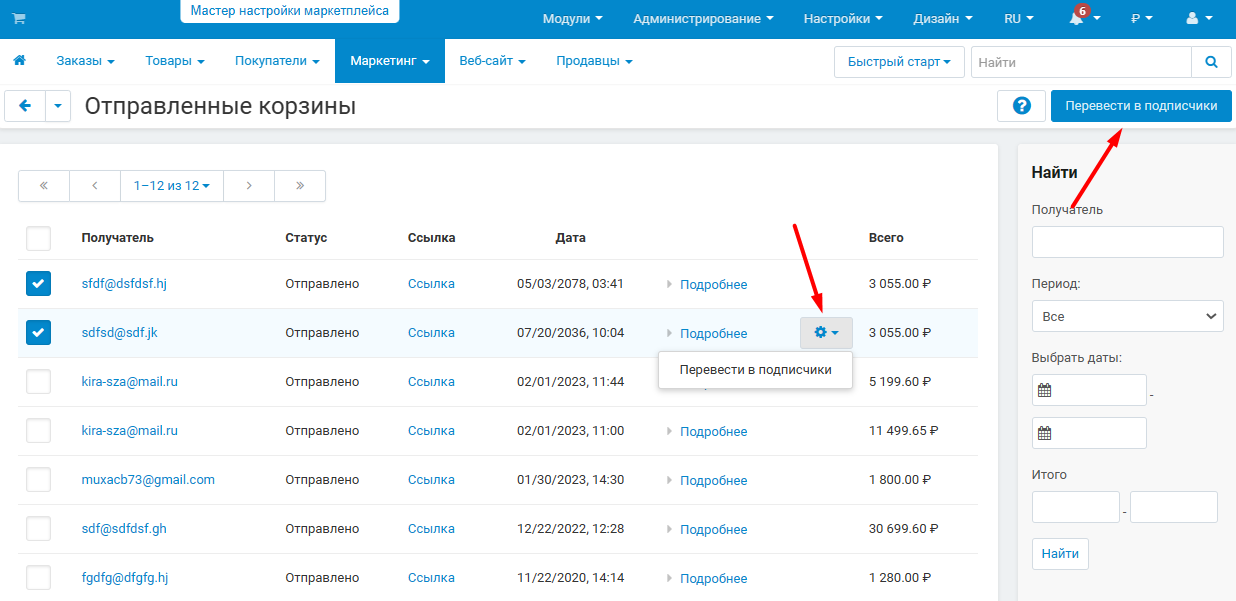The image size is (1236, 601).
Task: Open the shopping cart icon in top bar
Action: coord(19,19)
